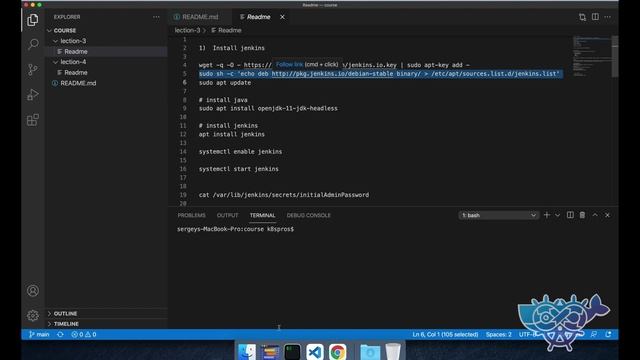Open the Run and Debug view
The width and height of the screenshot is (640, 360).
33,95
